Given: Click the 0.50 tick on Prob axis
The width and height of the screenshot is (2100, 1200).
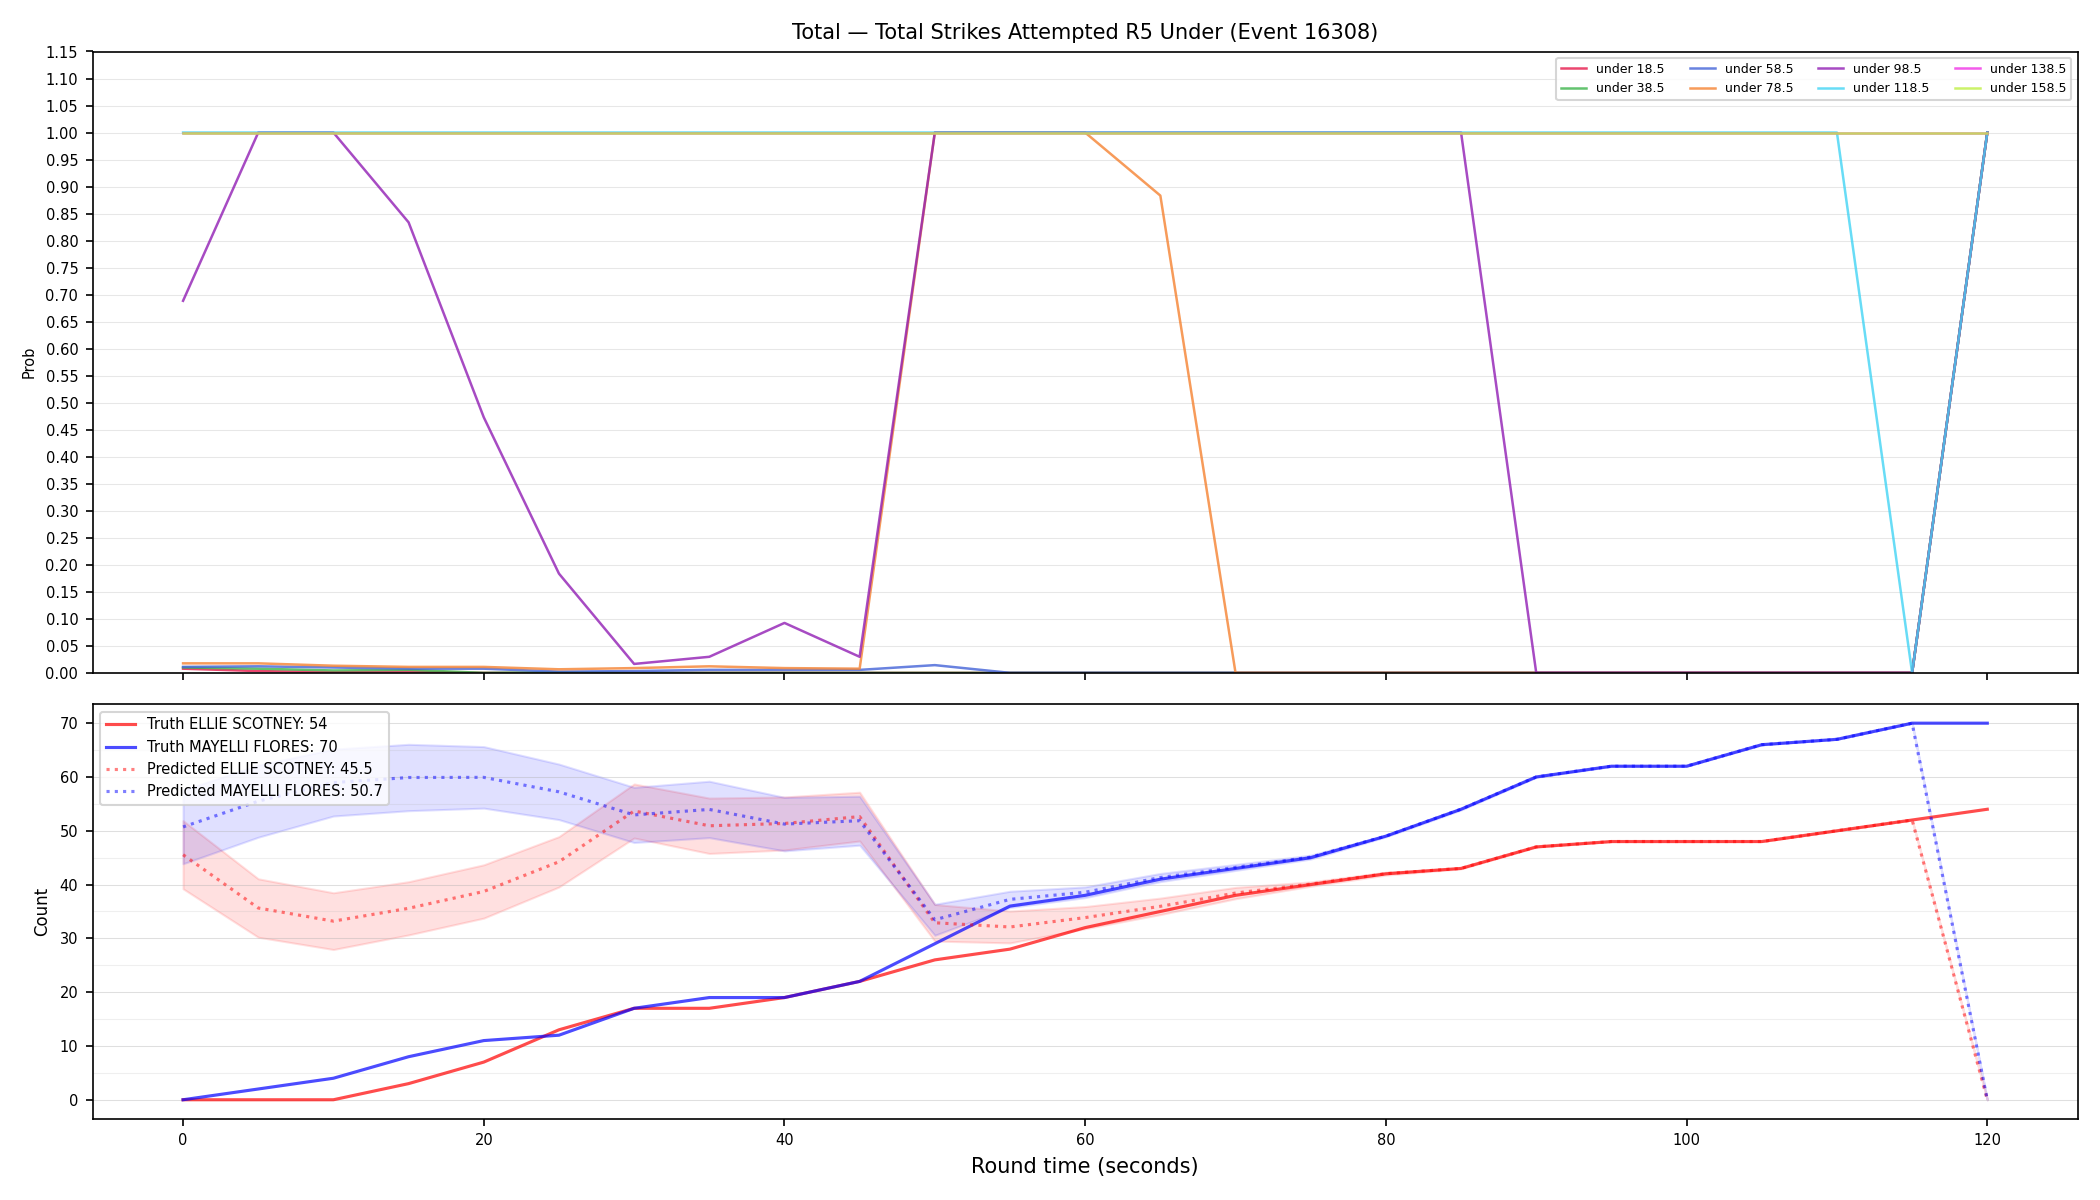Looking at the screenshot, I should [x=62, y=404].
